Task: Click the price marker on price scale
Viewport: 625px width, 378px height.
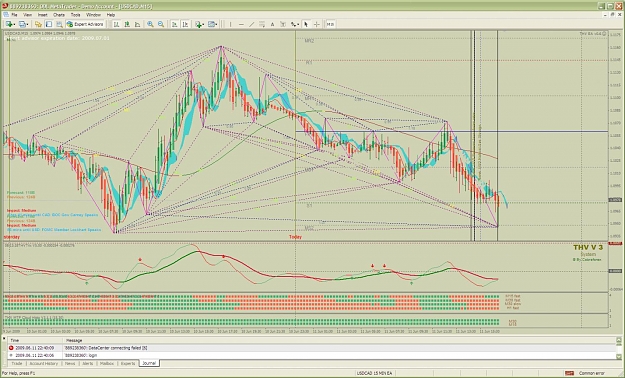Action: pyautogui.click(x=615, y=200)
